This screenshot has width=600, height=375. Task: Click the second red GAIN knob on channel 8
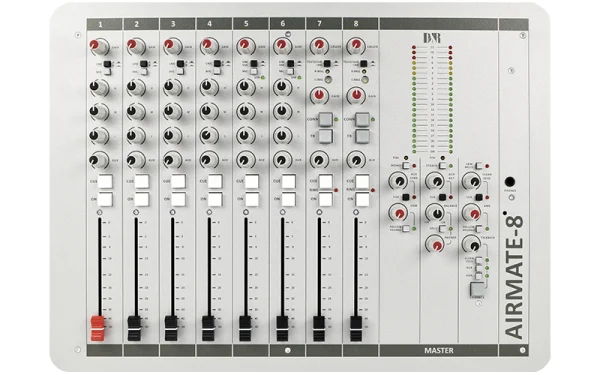pos(356,96)
